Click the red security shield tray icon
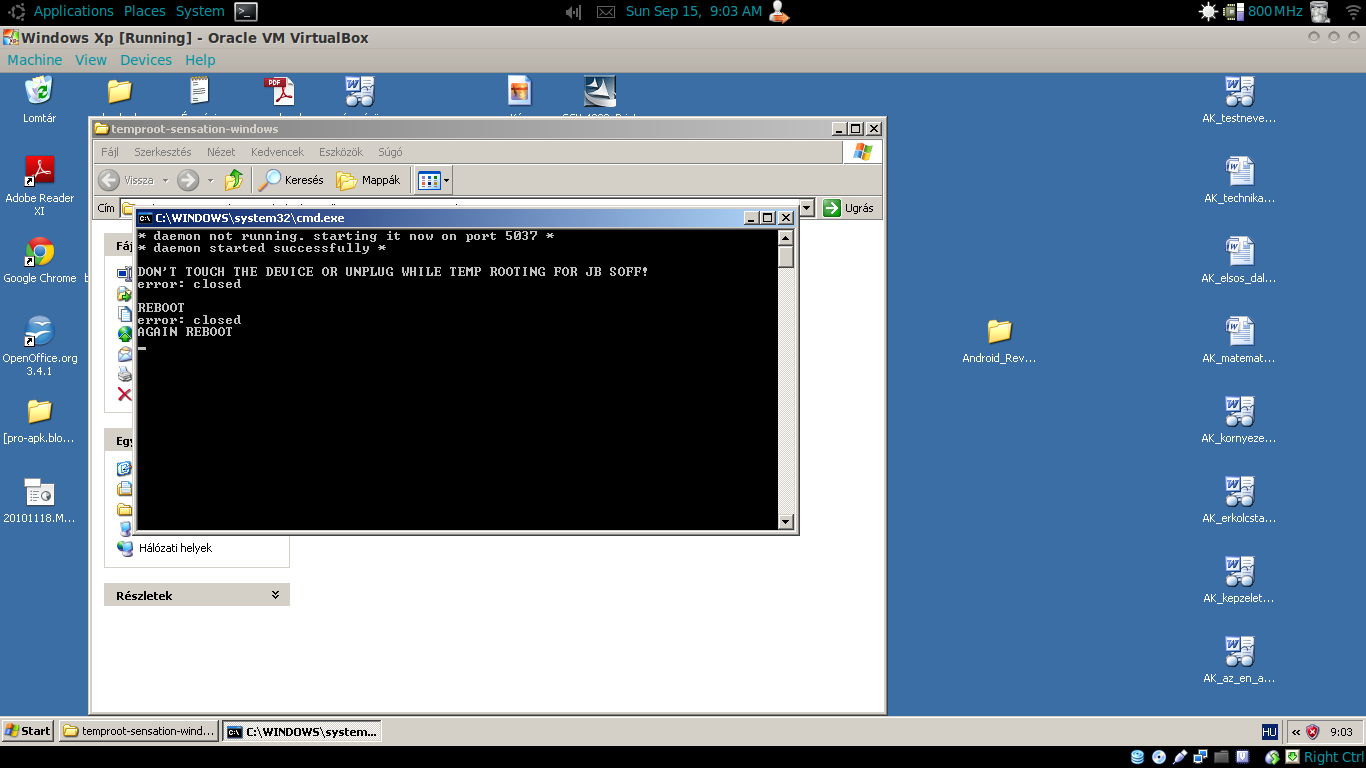The height and width of the screenshot is (768, 1366). (1313, 731)
